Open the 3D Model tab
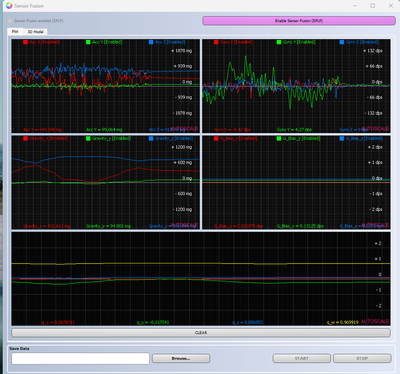Viewport: 400px width, 374px height. [x=35, y=32]
